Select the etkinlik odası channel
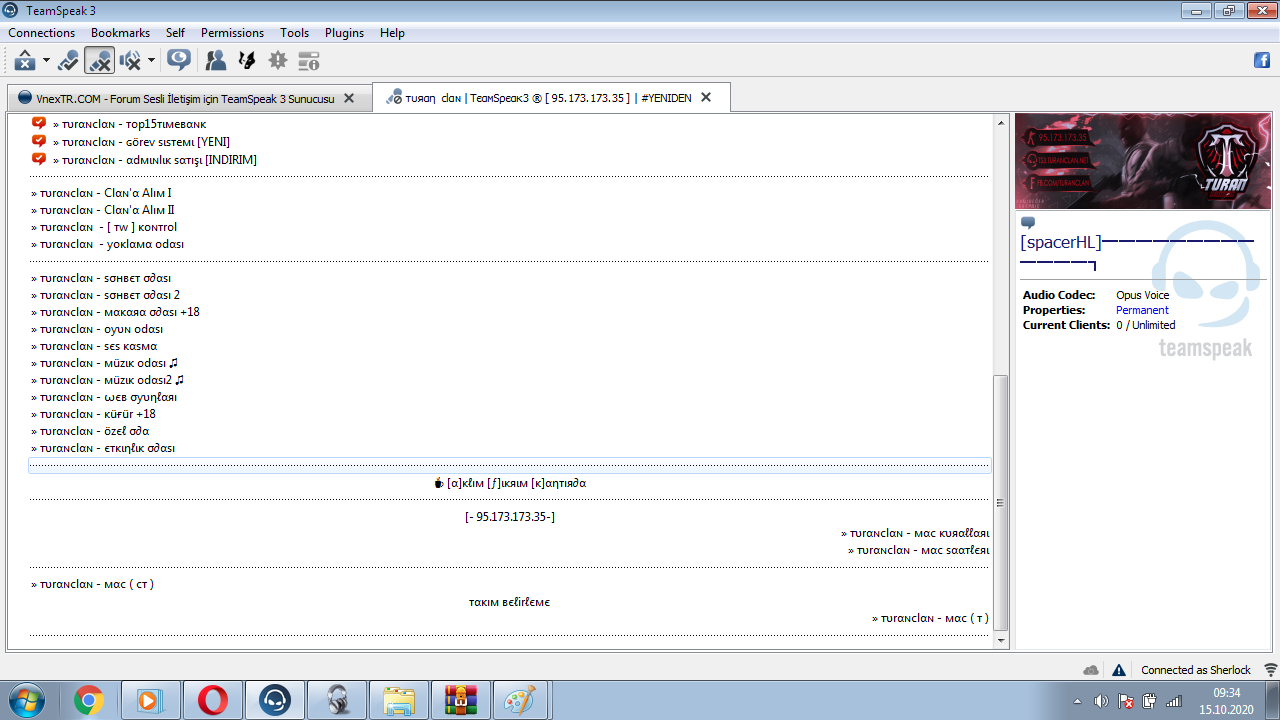The height and width of the screenshot is (720, 1280). (103, 448)
